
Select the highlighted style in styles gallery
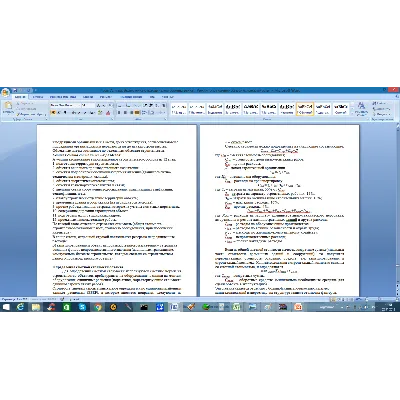pos(305,109)
